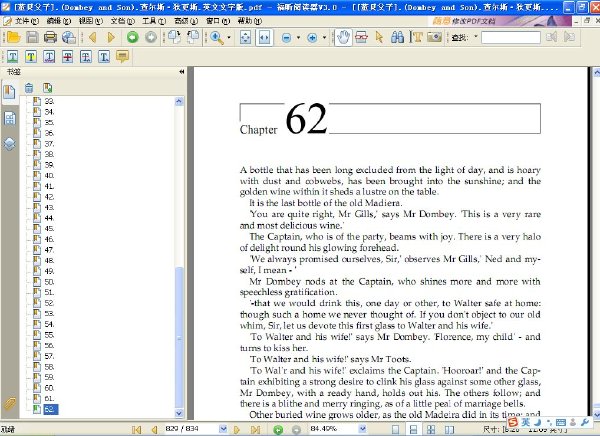Select the strikeout text tool
600x436 pixels.
[x=68, y=57]
